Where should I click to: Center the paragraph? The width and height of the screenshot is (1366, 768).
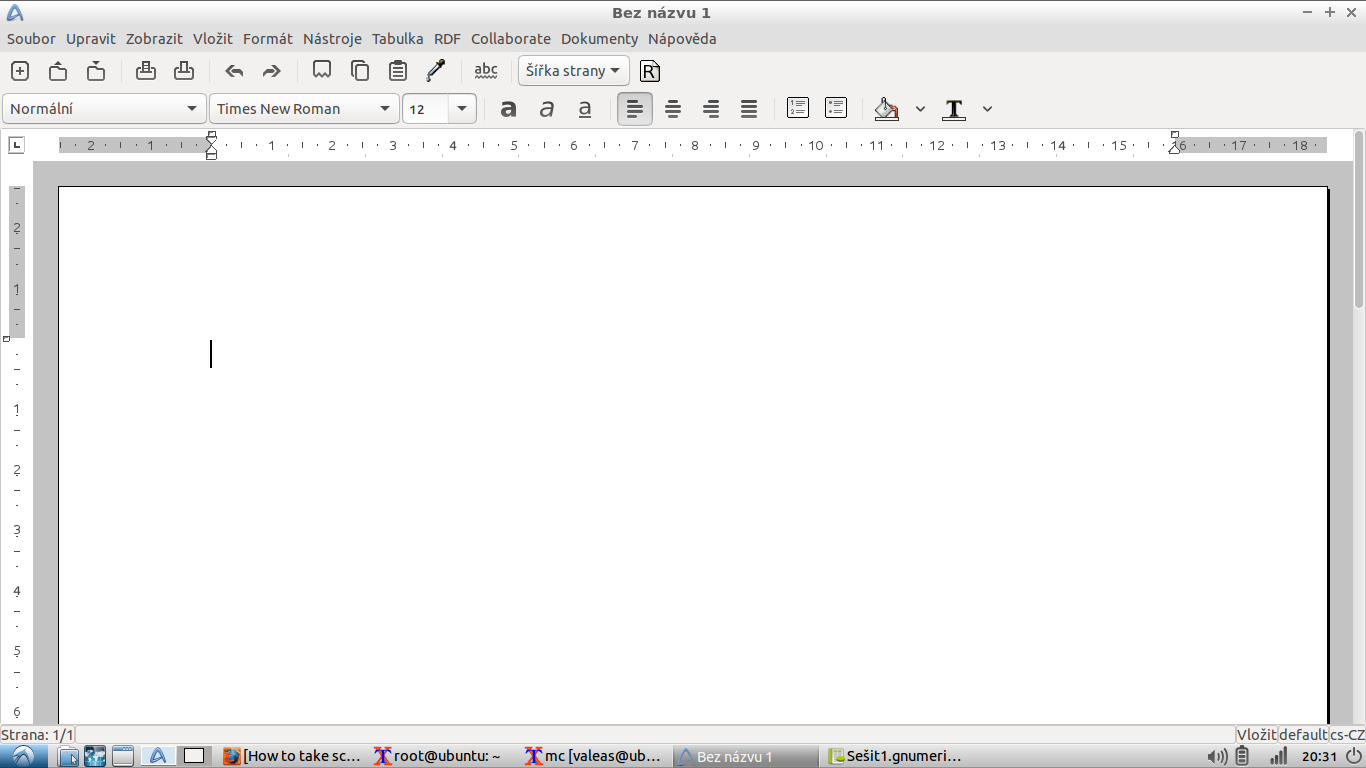[x=673, y=109]
